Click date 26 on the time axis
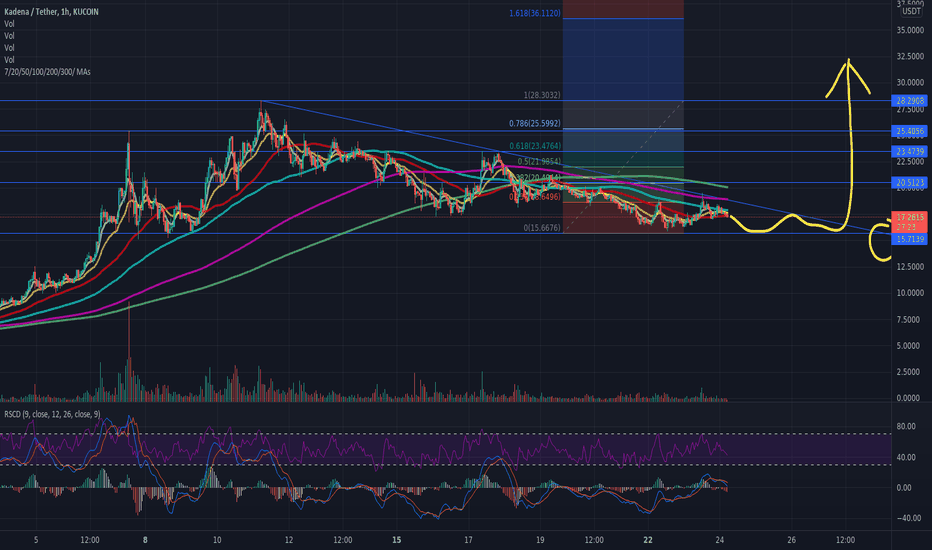932x550 pixels. click(792, 540)
